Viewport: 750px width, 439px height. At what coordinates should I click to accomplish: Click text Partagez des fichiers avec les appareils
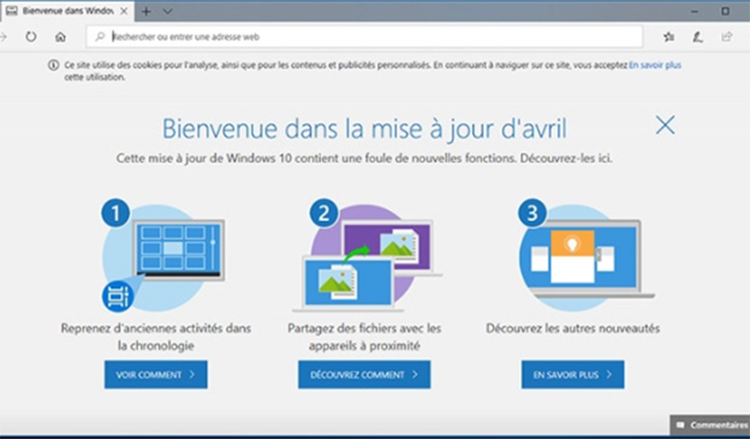[x=364, y=337]
